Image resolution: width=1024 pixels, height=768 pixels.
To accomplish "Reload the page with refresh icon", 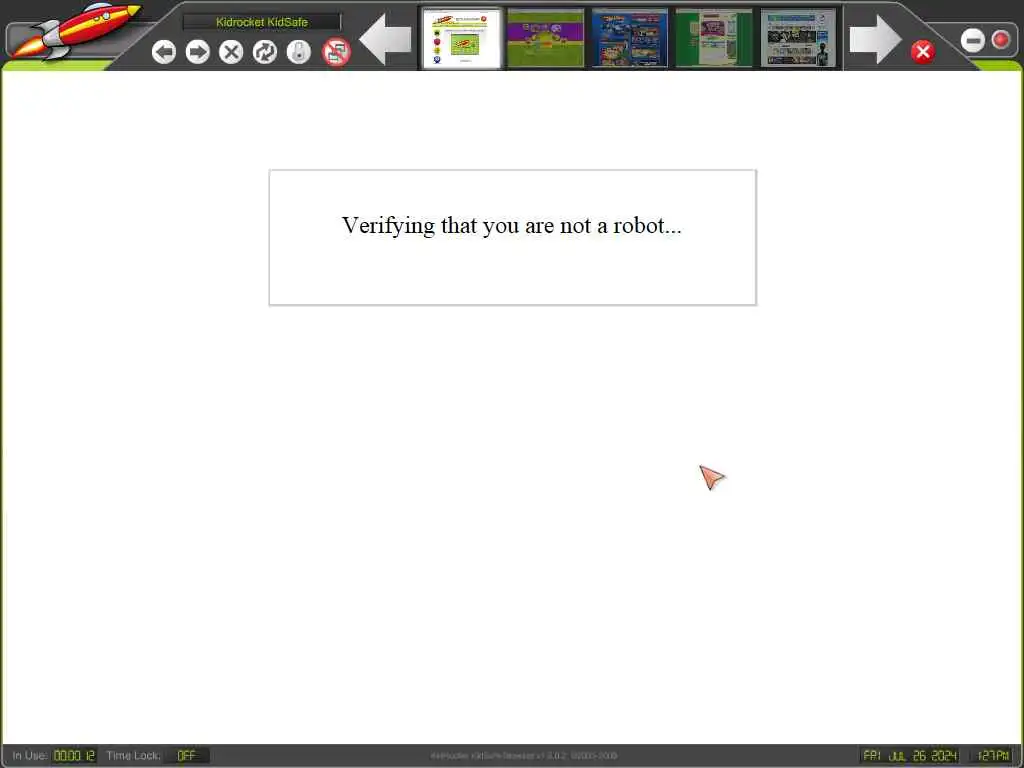I will pos(264,52).
